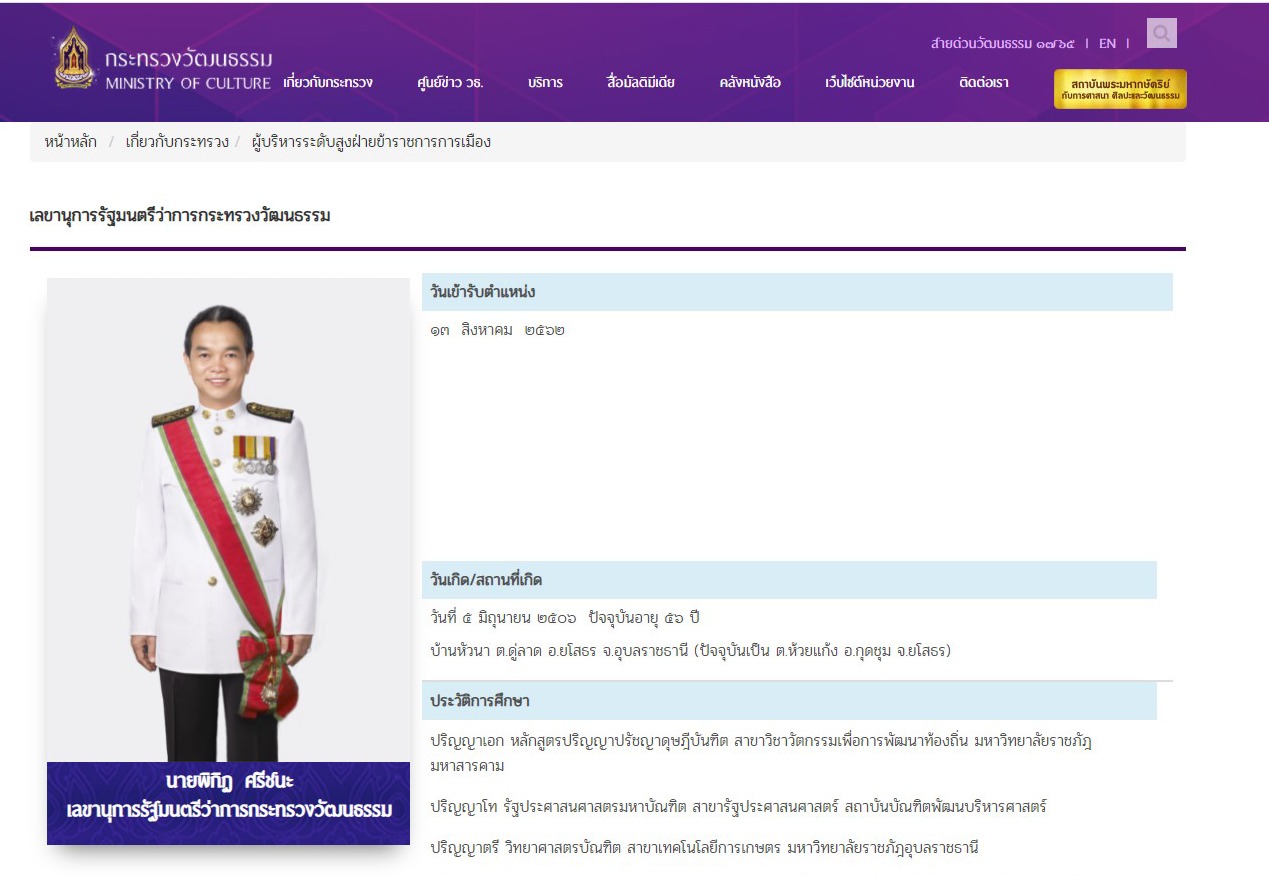Click ผู้บริหารระดับสูงฝ่ายข้าราชการการเมือง breadcrumb item
The width and height of the screenshot is (1269, 876).
click(x=371, y=142)
